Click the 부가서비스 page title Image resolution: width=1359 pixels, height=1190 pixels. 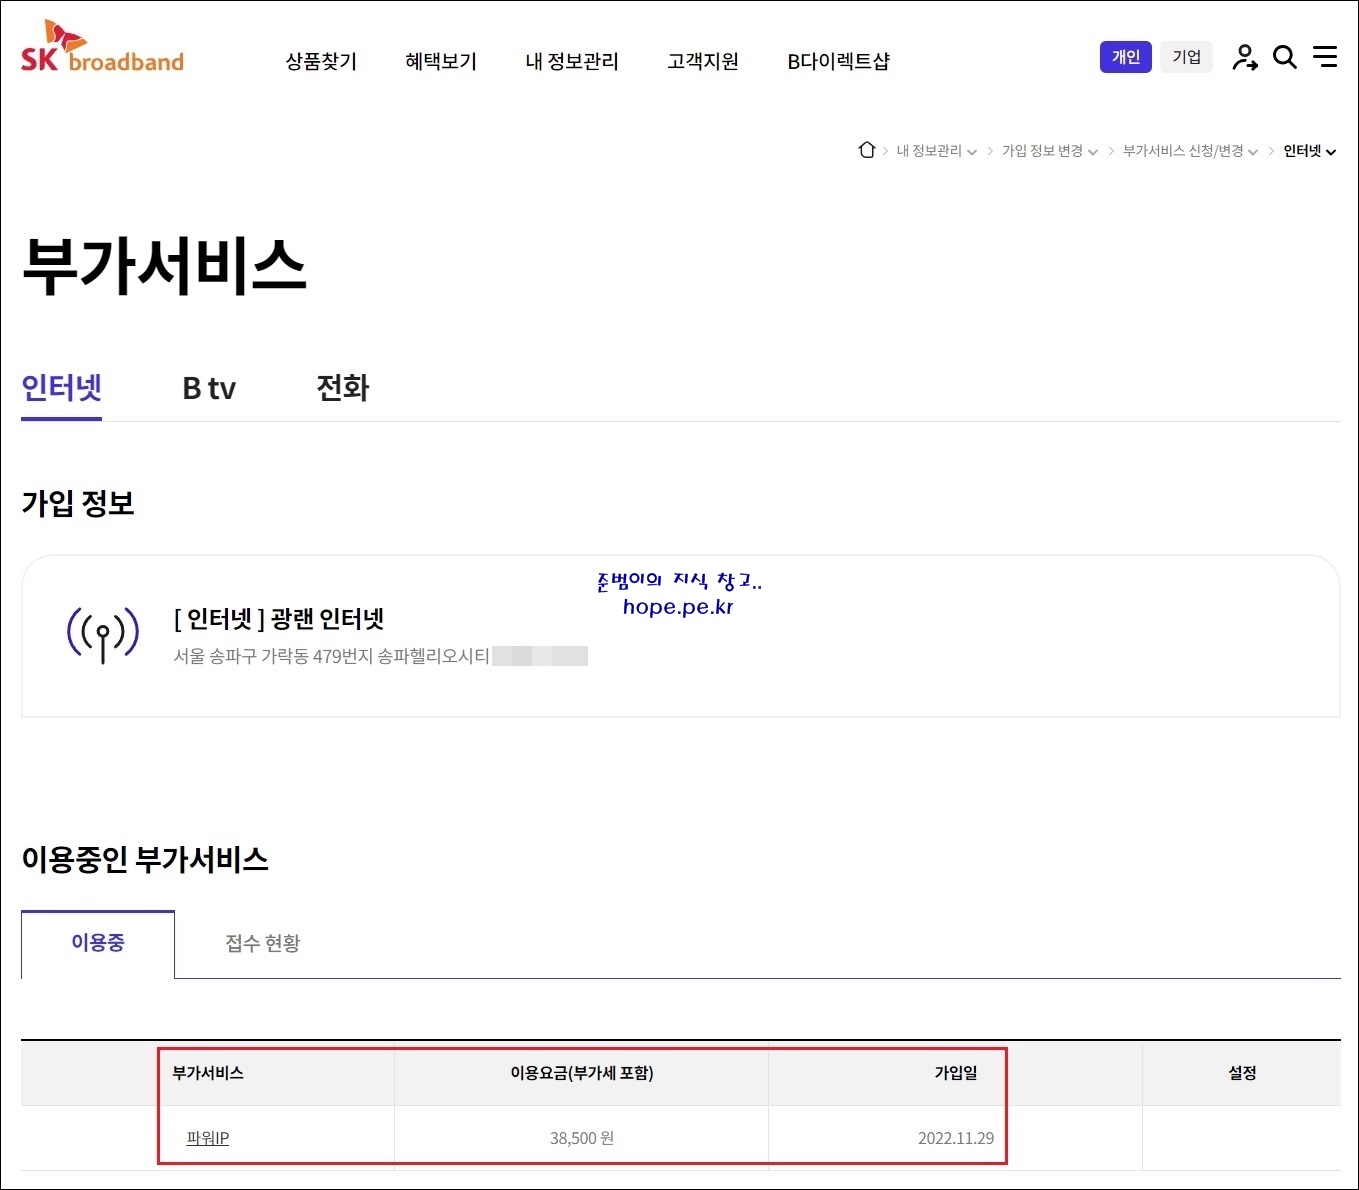(164, 266)
